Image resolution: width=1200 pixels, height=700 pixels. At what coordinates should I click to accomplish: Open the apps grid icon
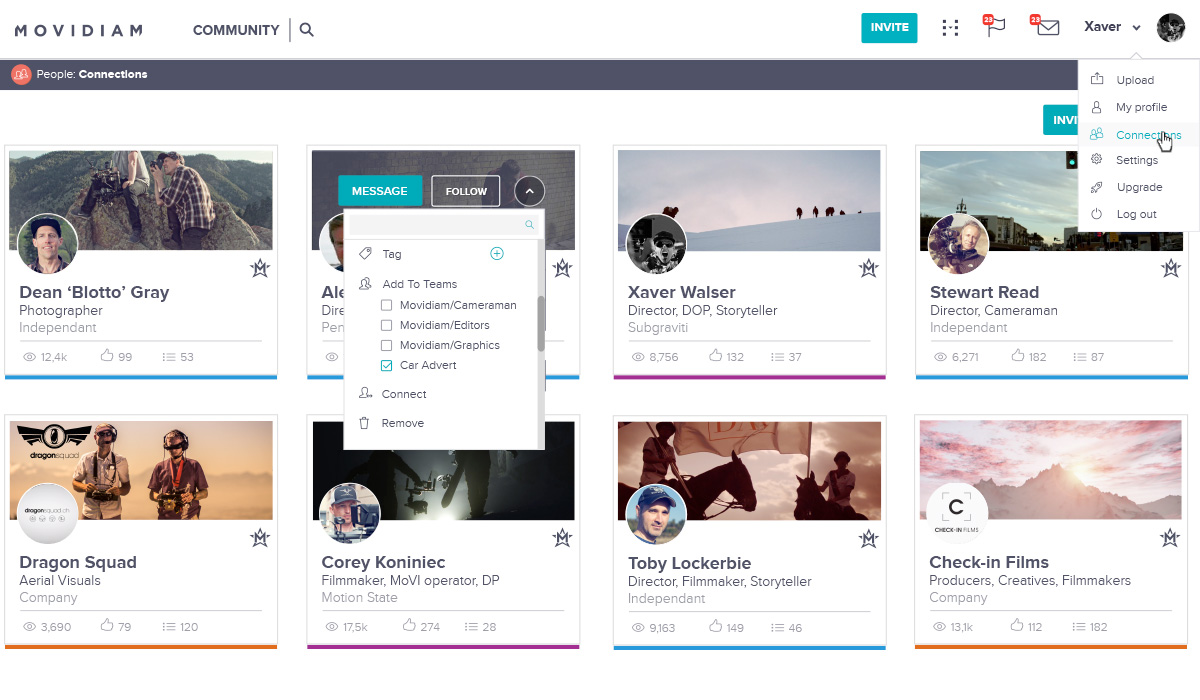click(x=950, y=28)
